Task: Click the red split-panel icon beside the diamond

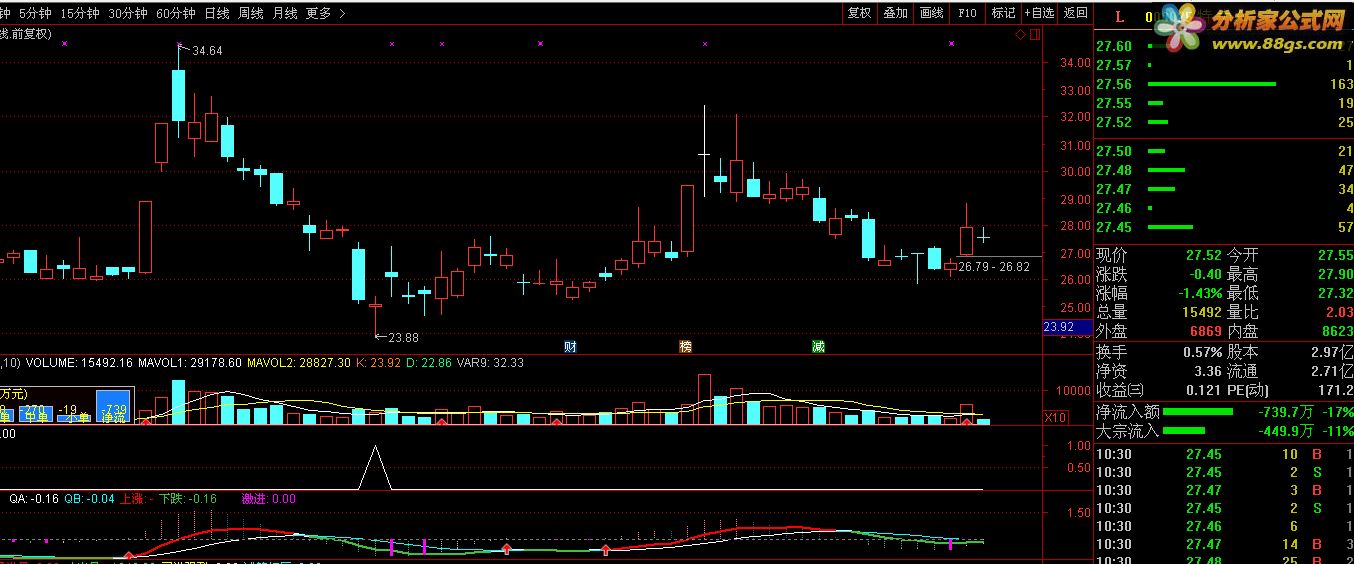Action: pos(1035,35)
